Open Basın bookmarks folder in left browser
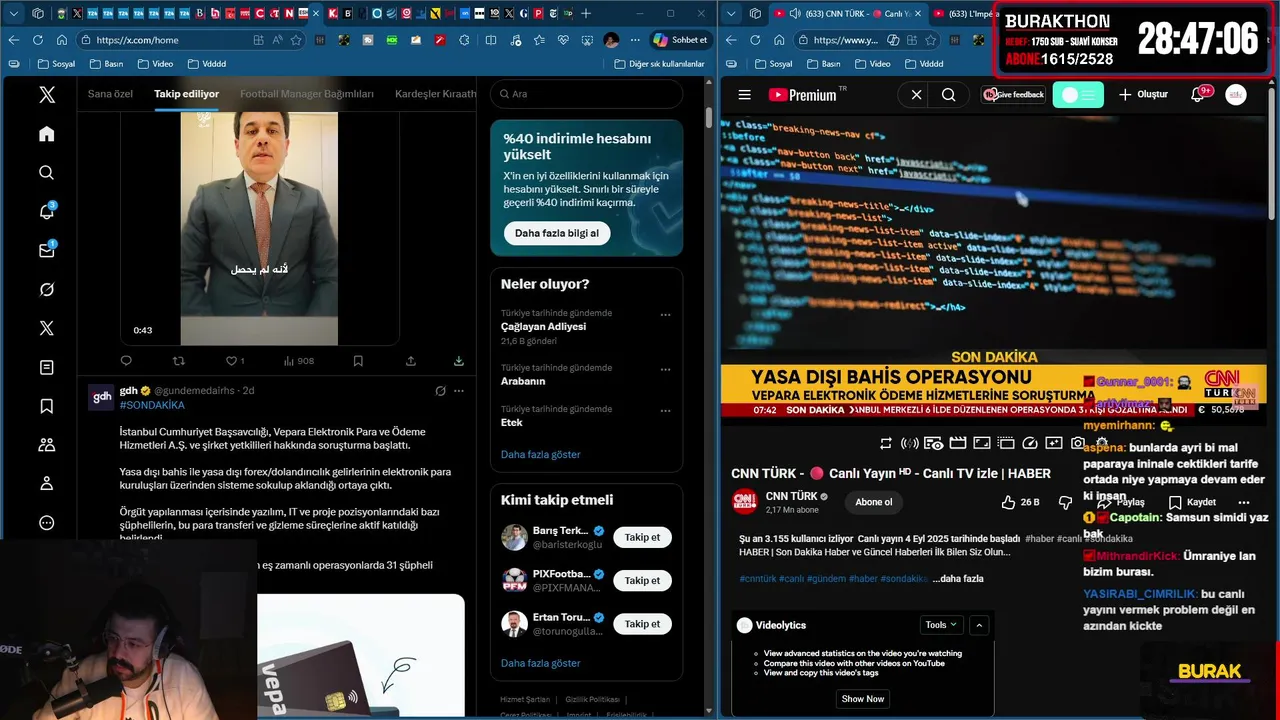Screen dimensions: 1280x720 point(106,64)
